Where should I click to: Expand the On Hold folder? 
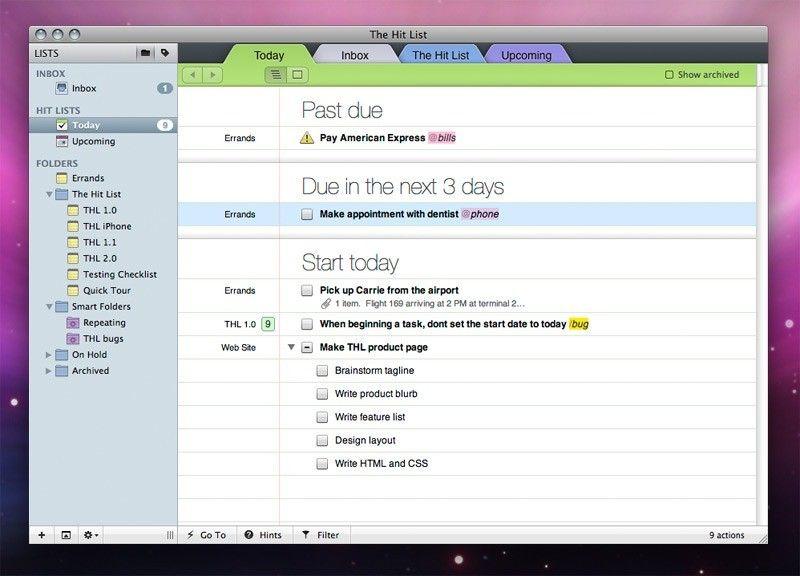(49, 355)
